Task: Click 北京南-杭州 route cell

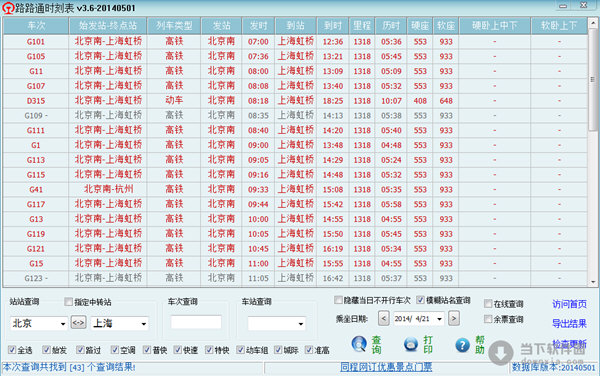Action: pyautogui.click(x=108, y=190)
